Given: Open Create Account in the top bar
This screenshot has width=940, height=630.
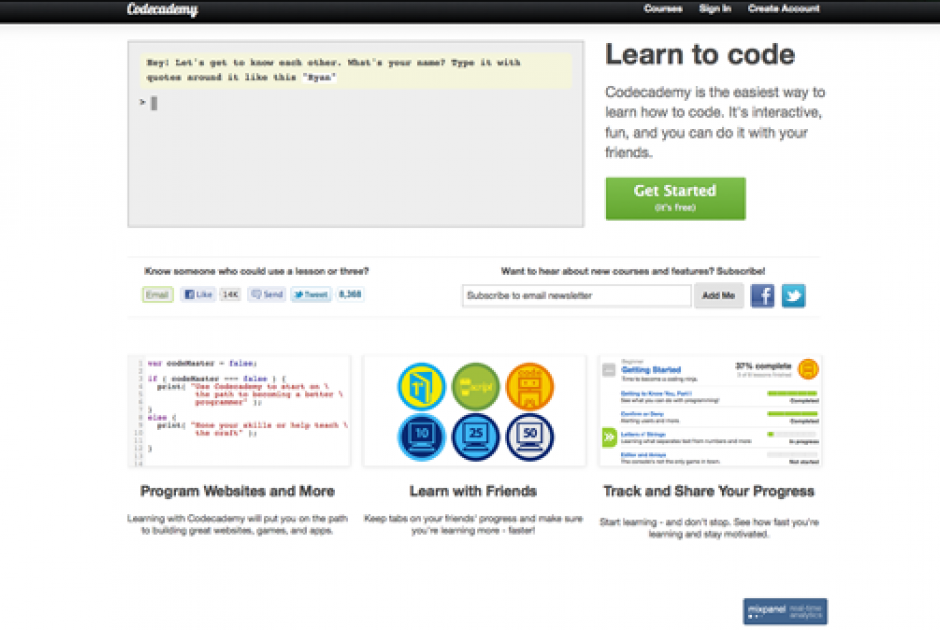Looking at the screenshot, I should click(784, 8).
